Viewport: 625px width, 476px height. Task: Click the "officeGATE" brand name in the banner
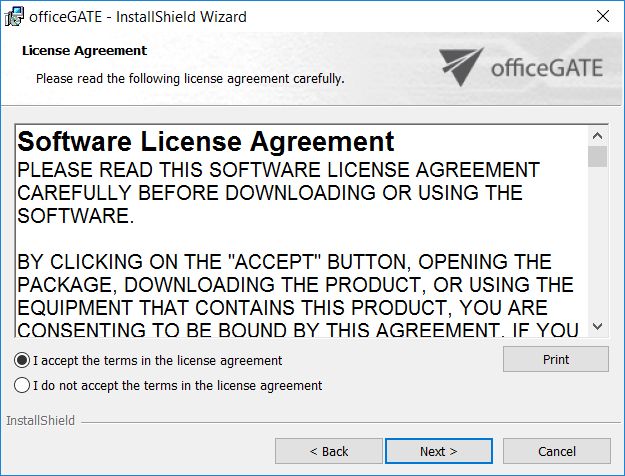click(x=547, y=68)
